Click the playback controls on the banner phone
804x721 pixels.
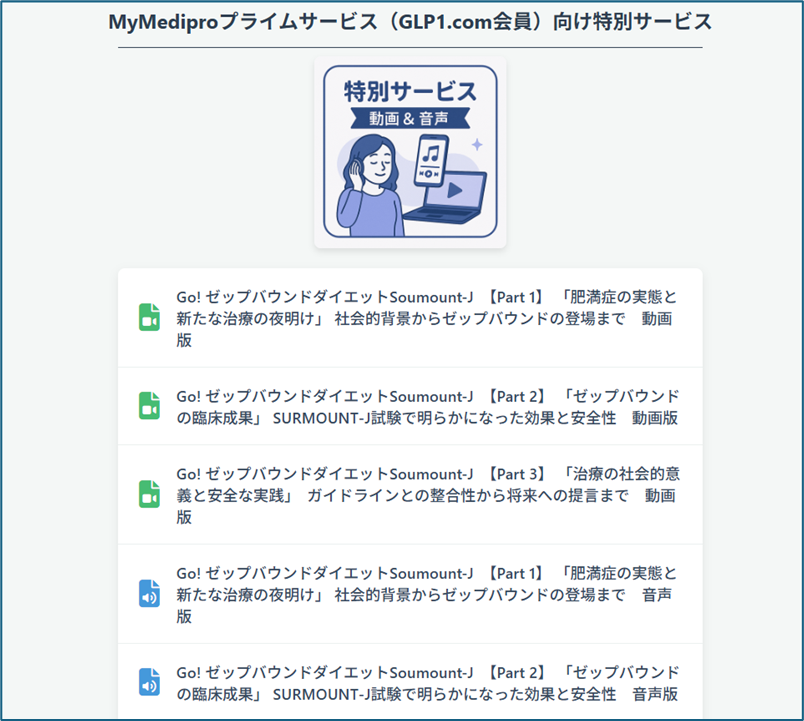click(x=430, y=174)
